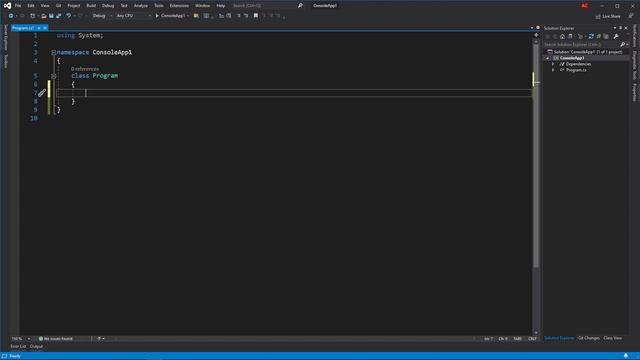Screen dimensions: 640x360
Task: Click the Undo toolbar icon
Action: (69, 16)
